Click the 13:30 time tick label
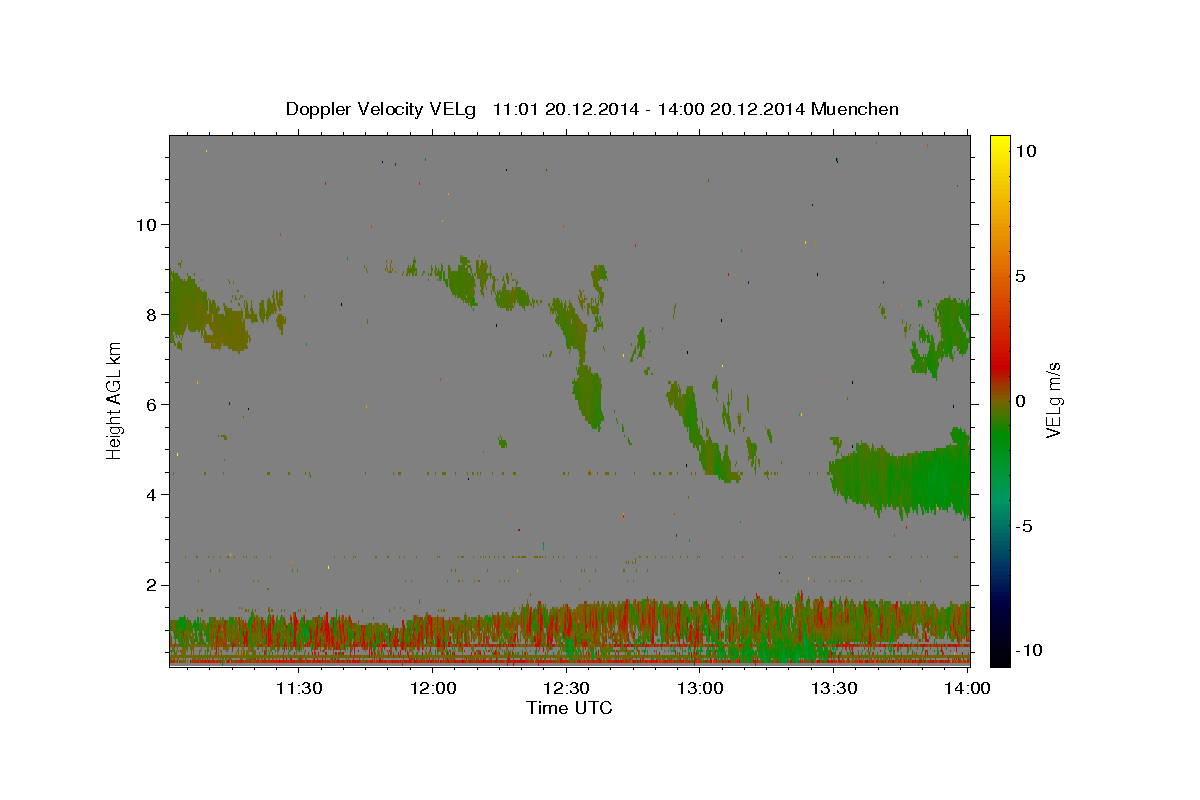This screenshot has height=800, width=1200. tap(834, 688)
